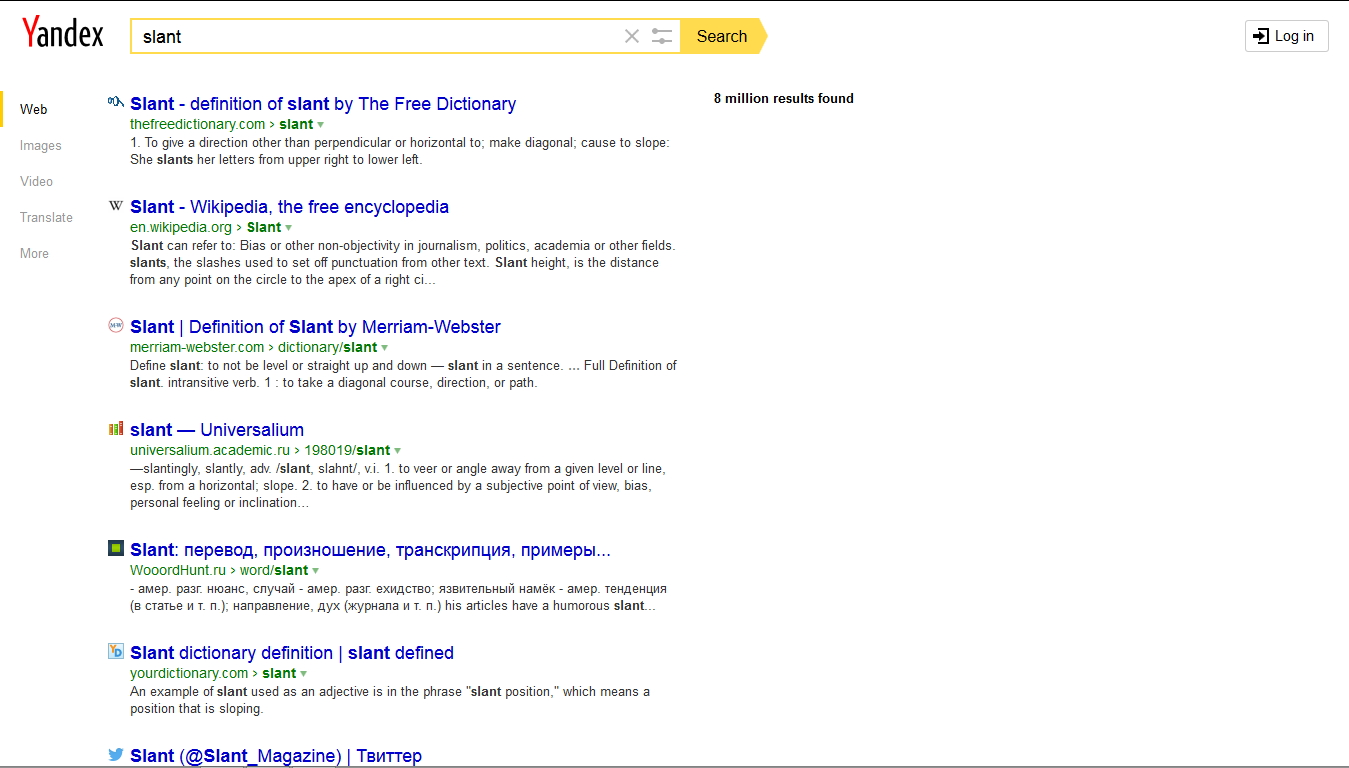Click the 'dictionary/slant' URL path for Merriam-Webster
Image resolution: width=1349 pixels, height=768 pixels.
coord(328,348)
